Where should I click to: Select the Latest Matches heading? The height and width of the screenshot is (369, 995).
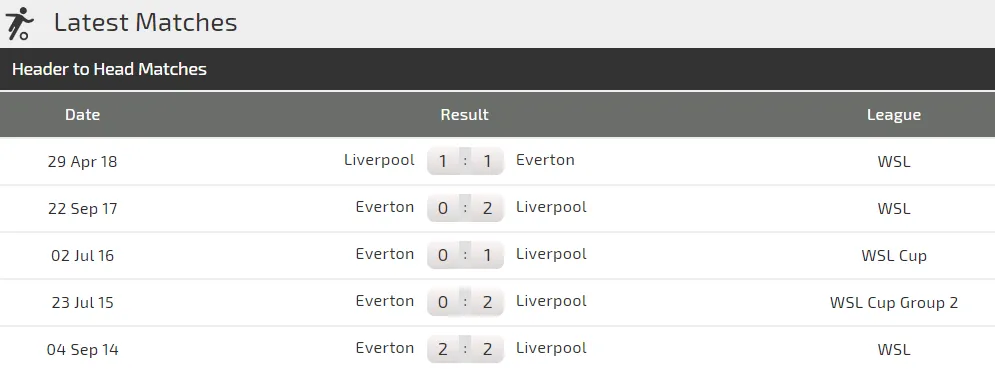(145, 23)
